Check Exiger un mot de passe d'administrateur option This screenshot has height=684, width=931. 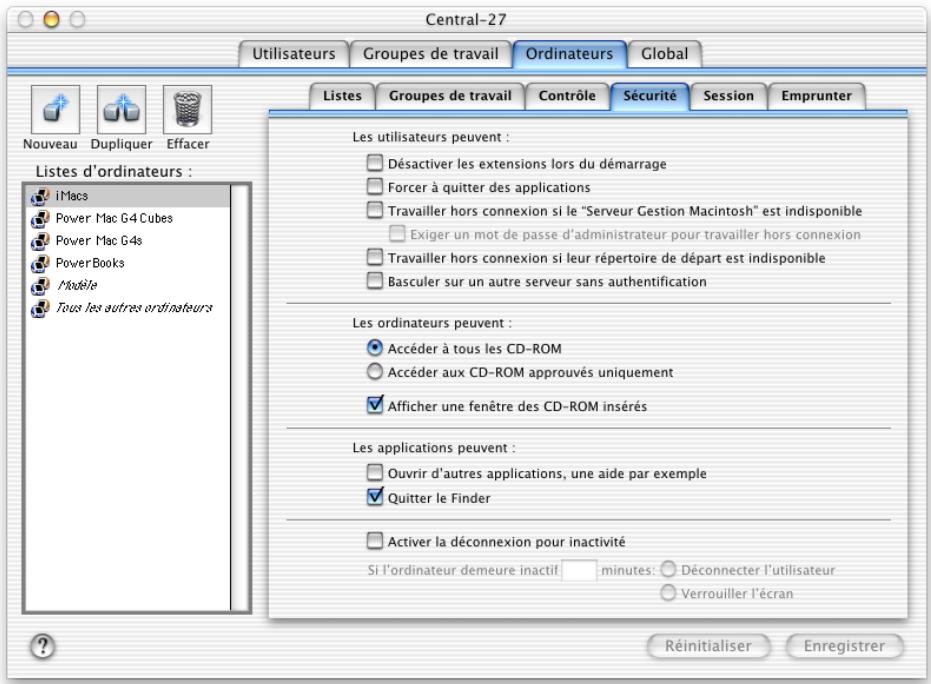(397, 233)
